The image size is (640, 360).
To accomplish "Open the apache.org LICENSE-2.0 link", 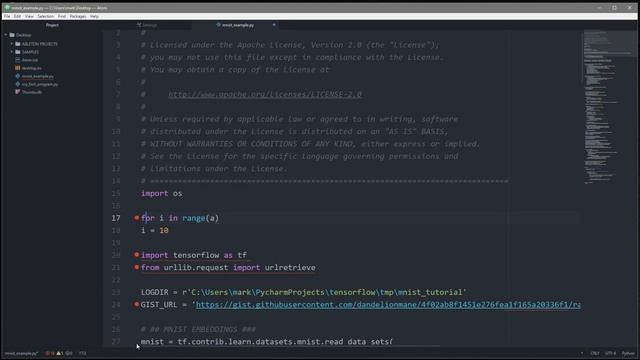I will click(x=265, y=94).
